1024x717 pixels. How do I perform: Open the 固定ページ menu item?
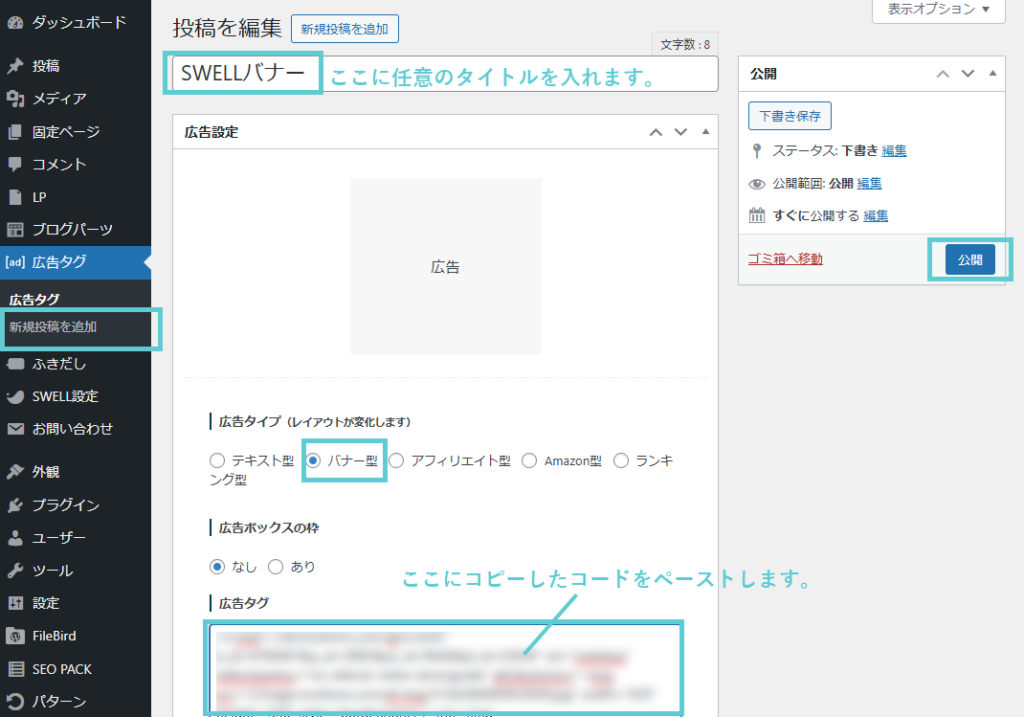pos(66,131)
